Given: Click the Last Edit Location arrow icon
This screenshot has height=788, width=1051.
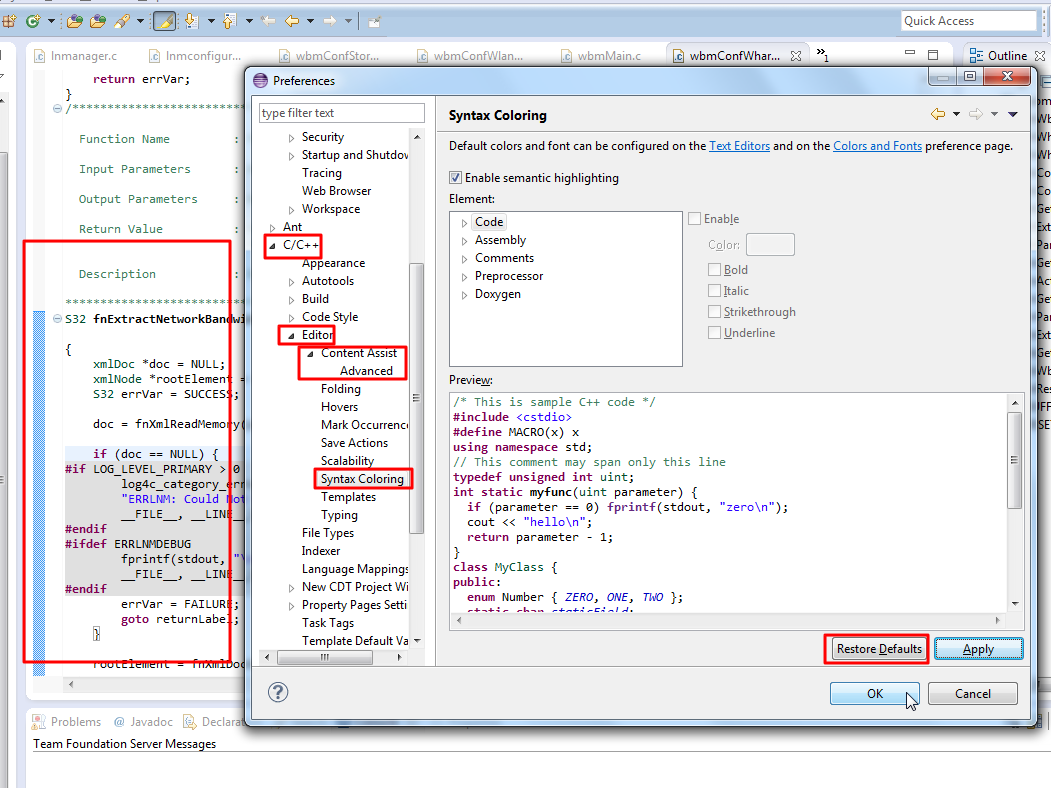Looking at the screenshot, I should pos(268,21).
